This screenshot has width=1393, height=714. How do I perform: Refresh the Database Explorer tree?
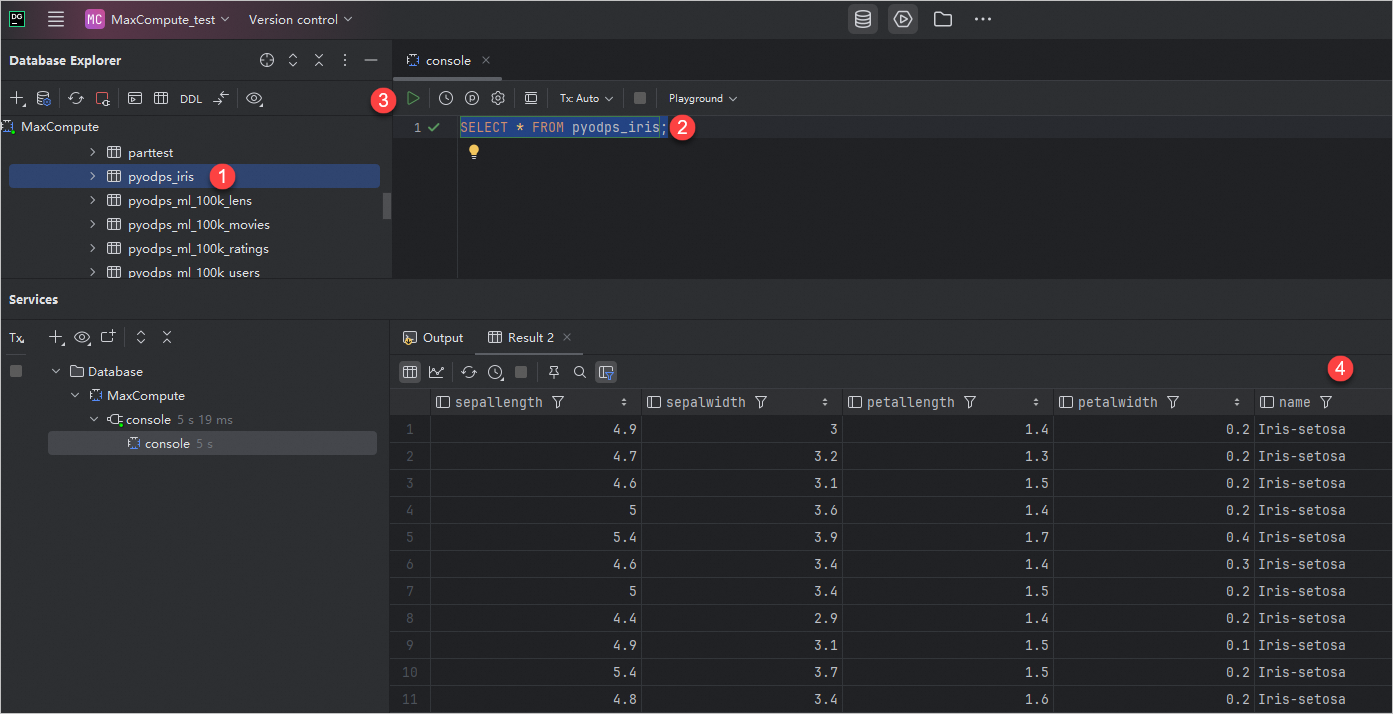point(76,99)
